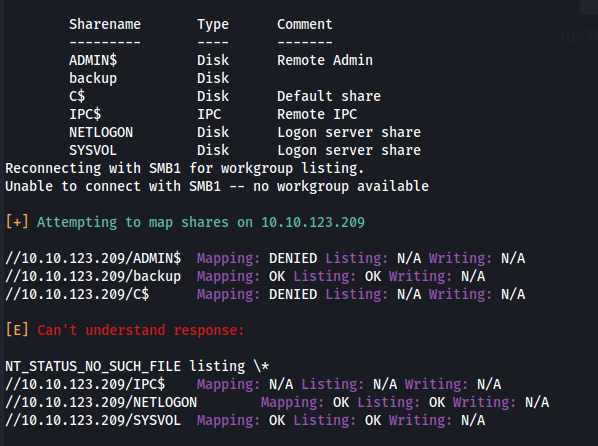Click the Remote Admin comment
This screenshot has height=446, width=598.
click(x=325, y=60)
